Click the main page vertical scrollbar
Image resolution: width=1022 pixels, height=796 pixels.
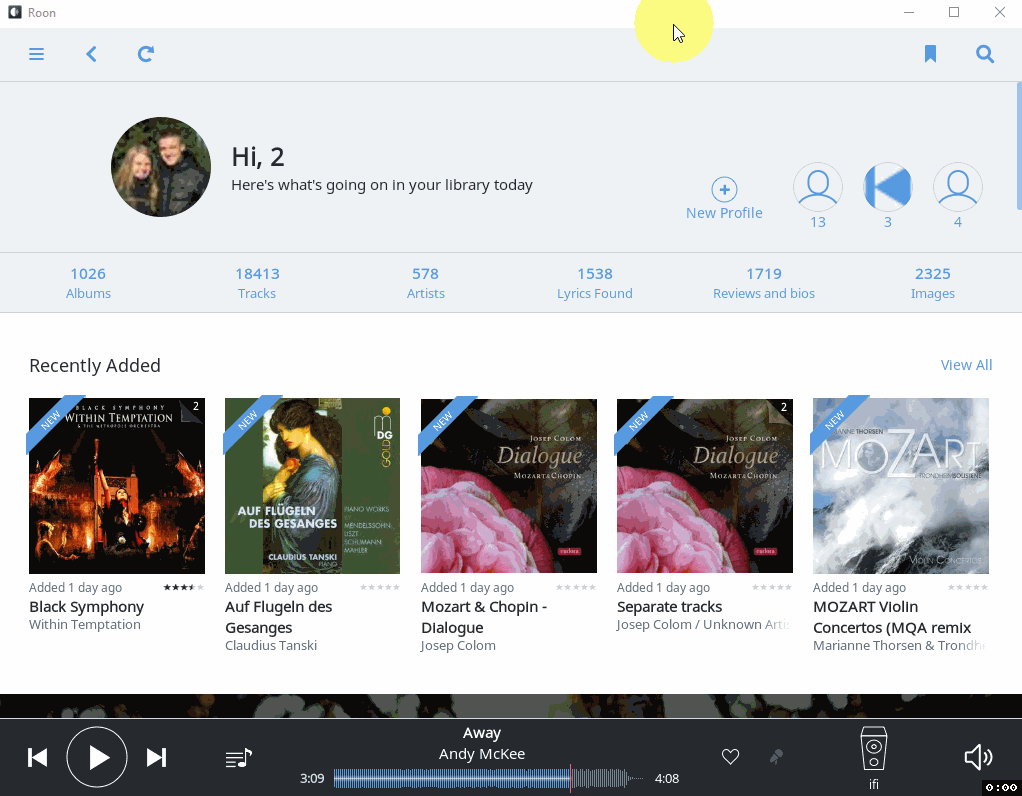[x=1019, y=147]
